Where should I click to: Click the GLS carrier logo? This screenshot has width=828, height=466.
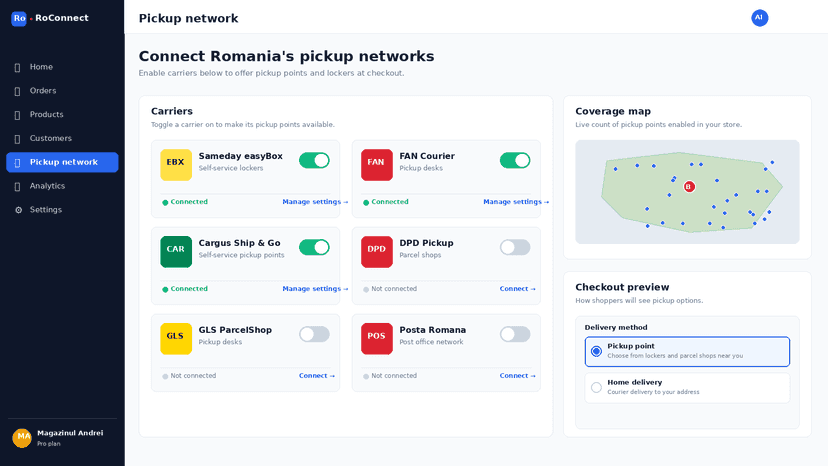pos(176,339)
